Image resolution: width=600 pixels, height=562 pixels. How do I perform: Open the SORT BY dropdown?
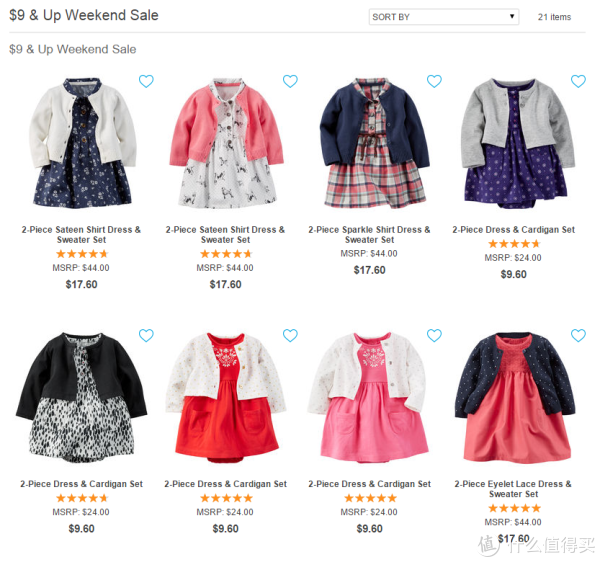pyautogui.click(x=444, y=17)
